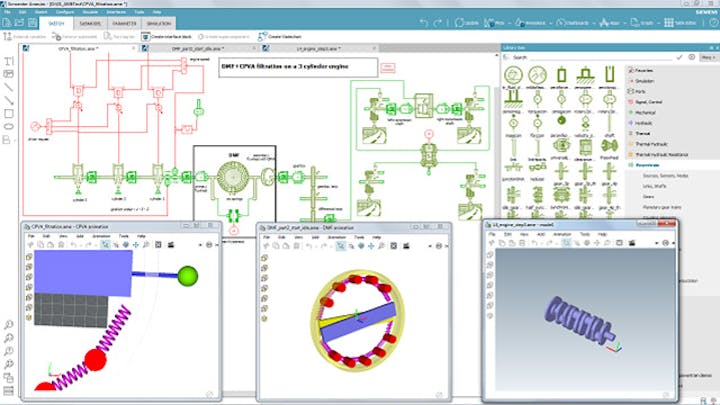Switch to the SUBMODEL mode tab
The image size is (720, 405).
click(90, 23)
